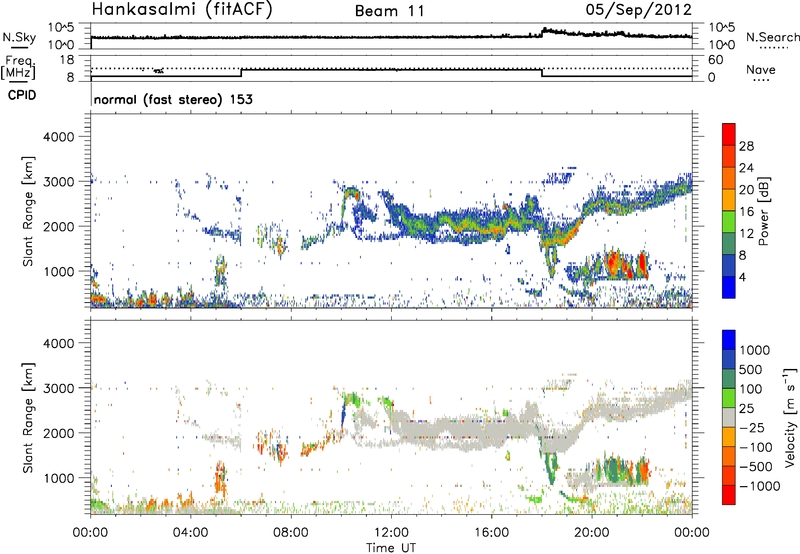The image size is (800, 554).
Task: Click the date "05/Sep/2012"
Action: point(638,10)
